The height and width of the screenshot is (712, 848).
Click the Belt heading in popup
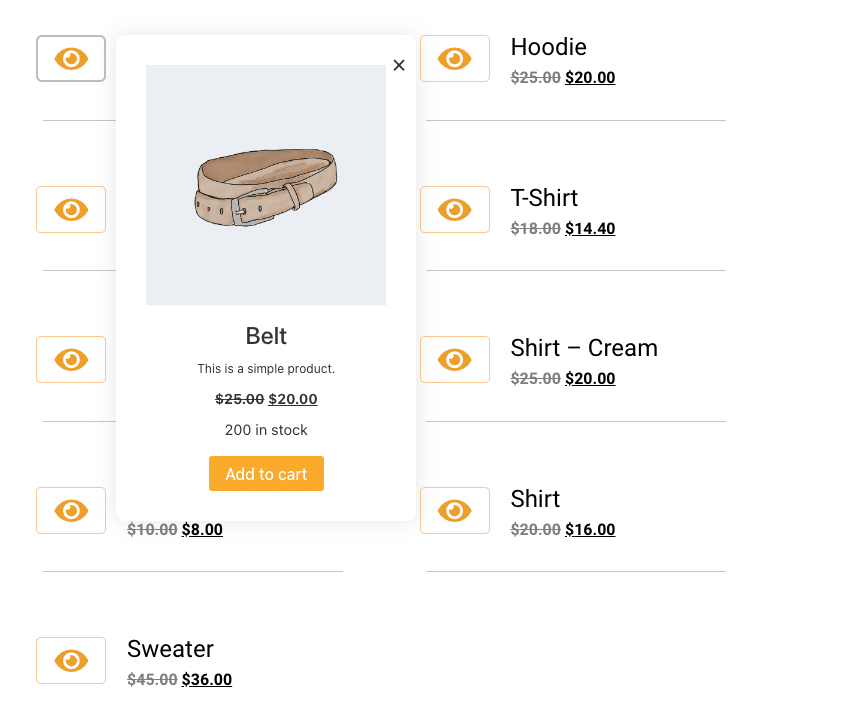click(x=266, y=336)
